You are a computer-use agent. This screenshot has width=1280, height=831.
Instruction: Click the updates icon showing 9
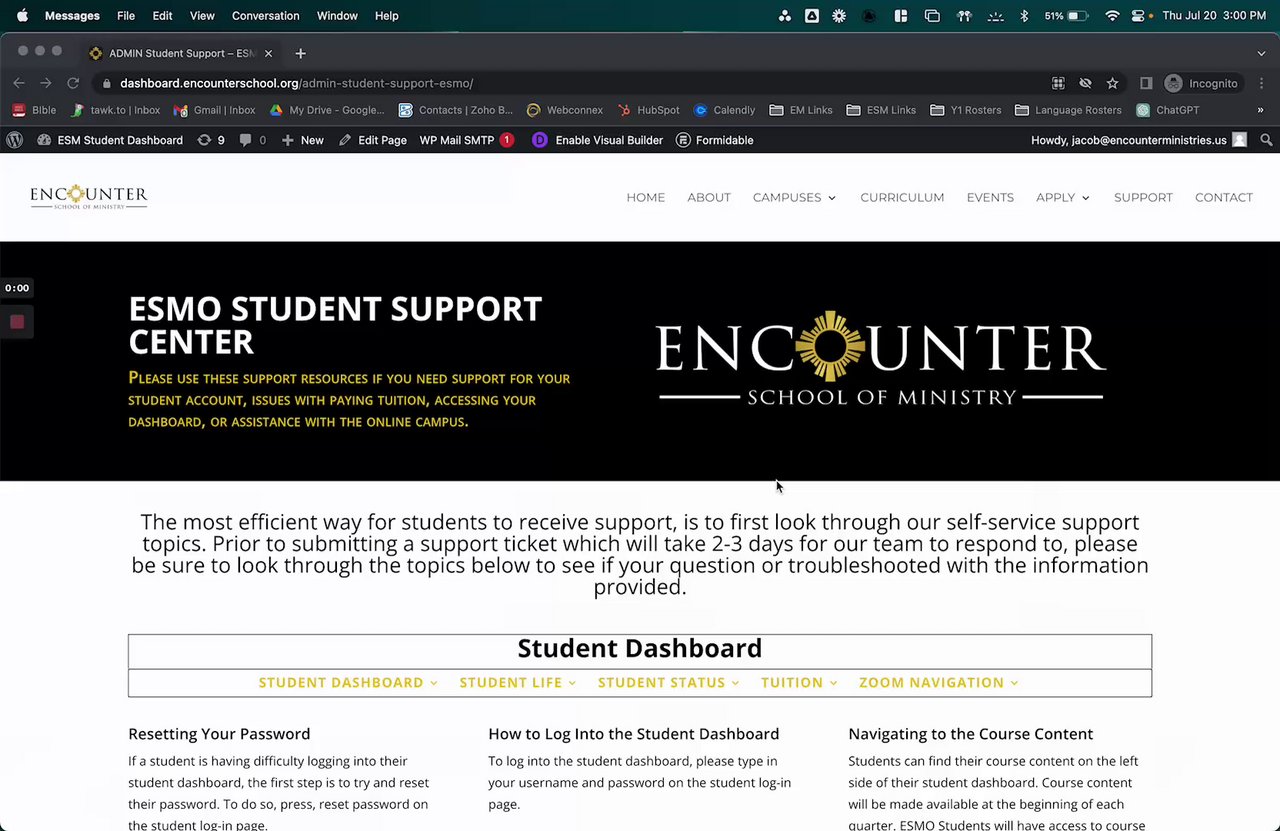[211, 140]
